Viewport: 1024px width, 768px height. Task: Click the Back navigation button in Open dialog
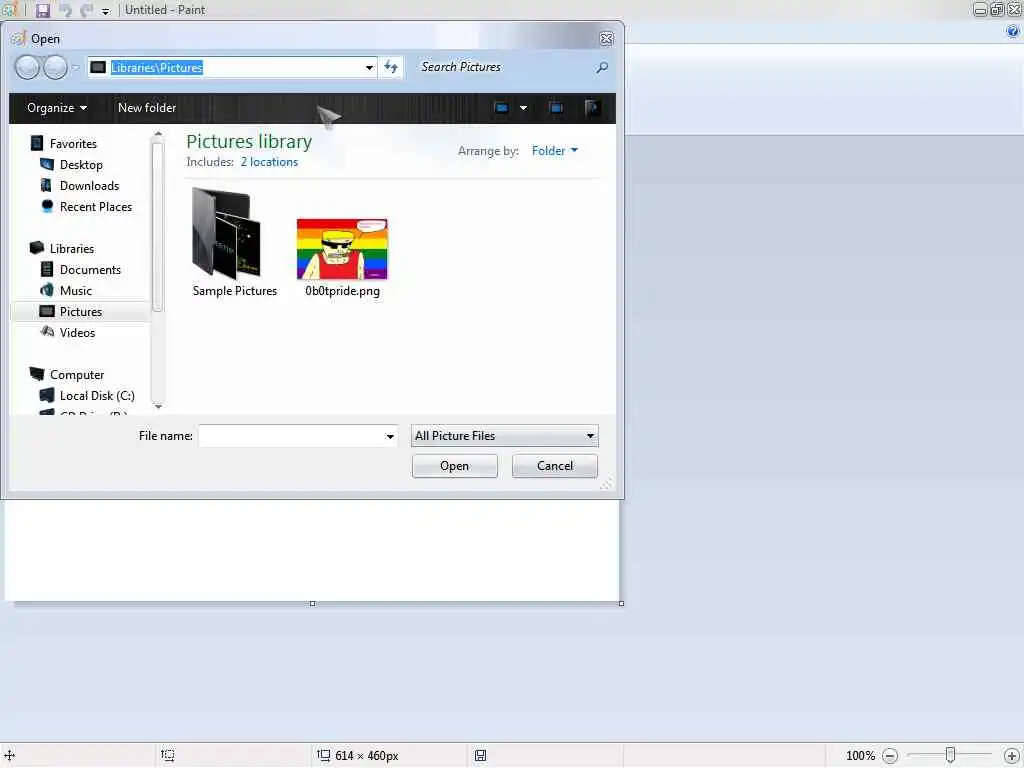coord(27,67)
